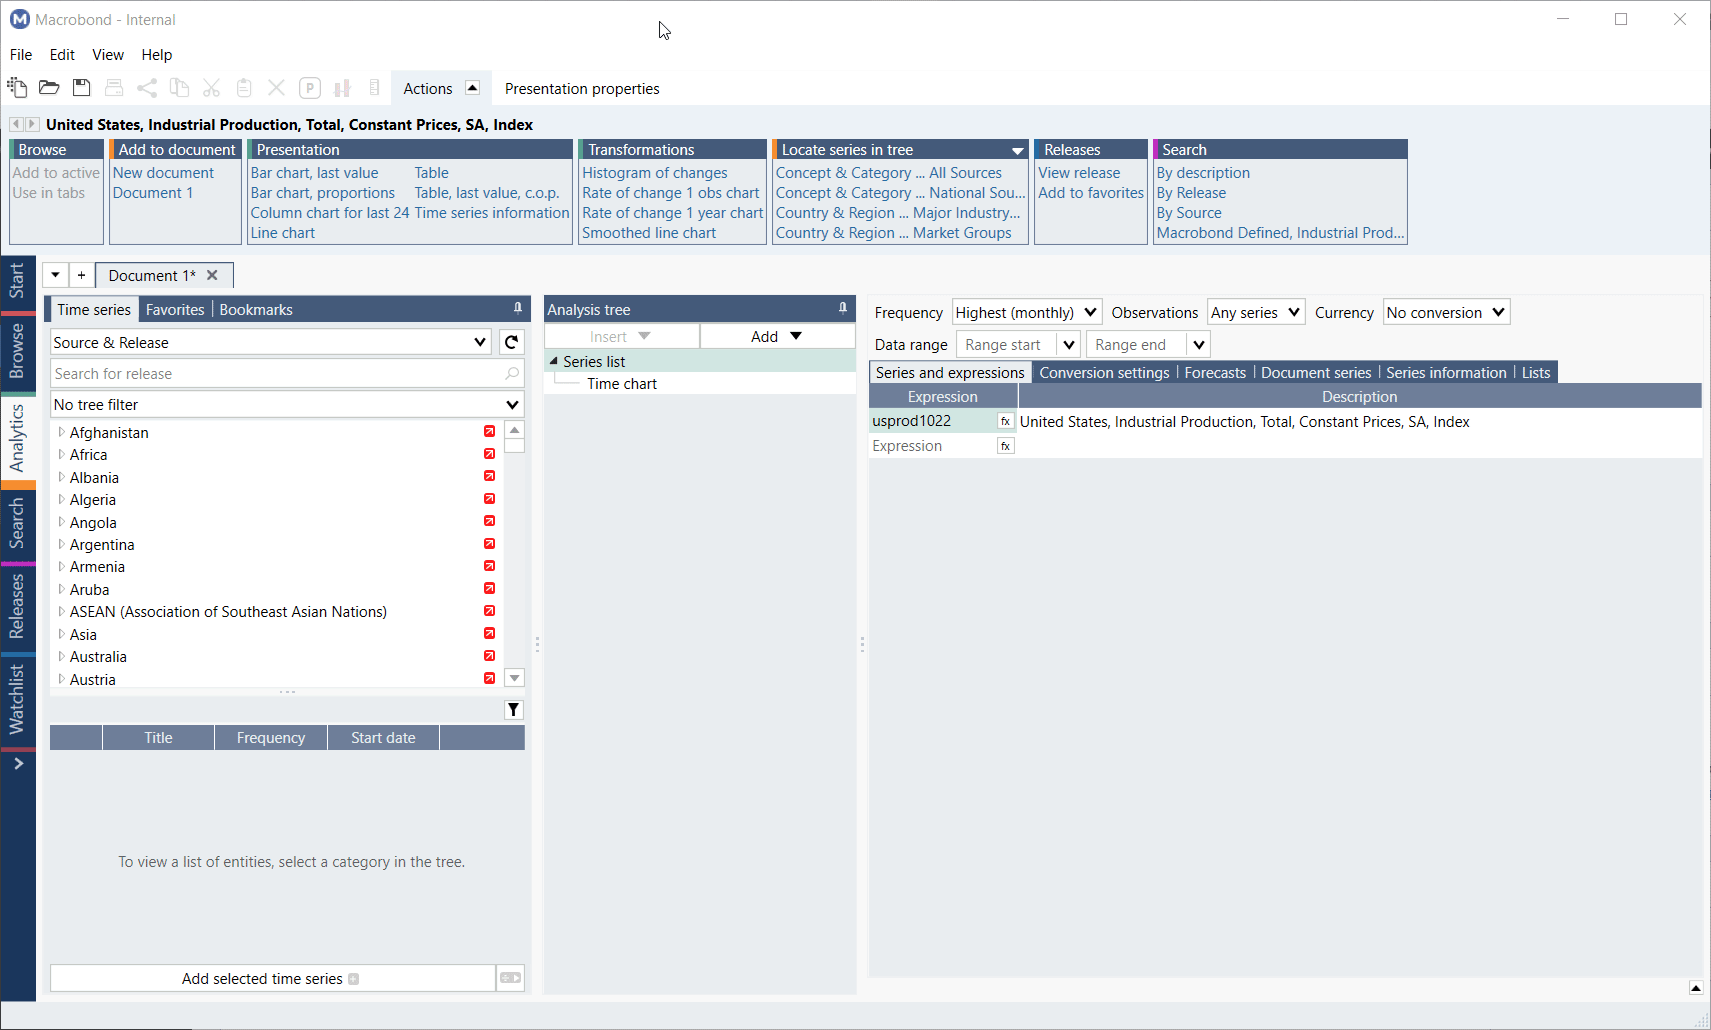
Task: Open the Watchlist sidebar tab
Action: pos(17,700)
